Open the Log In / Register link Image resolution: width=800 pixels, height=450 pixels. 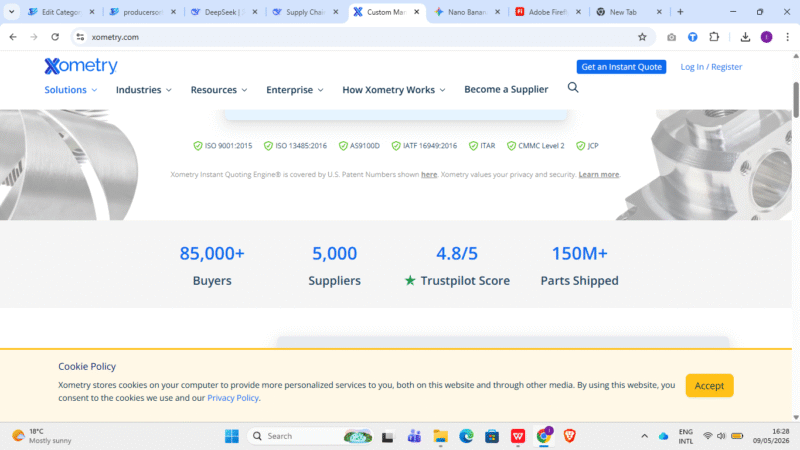(711, 67)
